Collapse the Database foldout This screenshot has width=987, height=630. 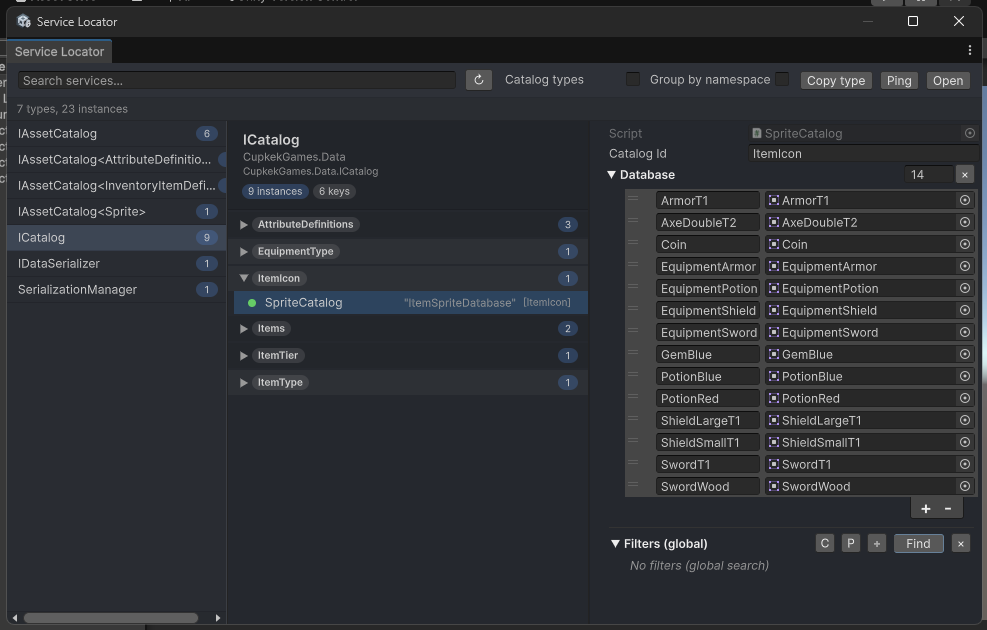[612, 174]
